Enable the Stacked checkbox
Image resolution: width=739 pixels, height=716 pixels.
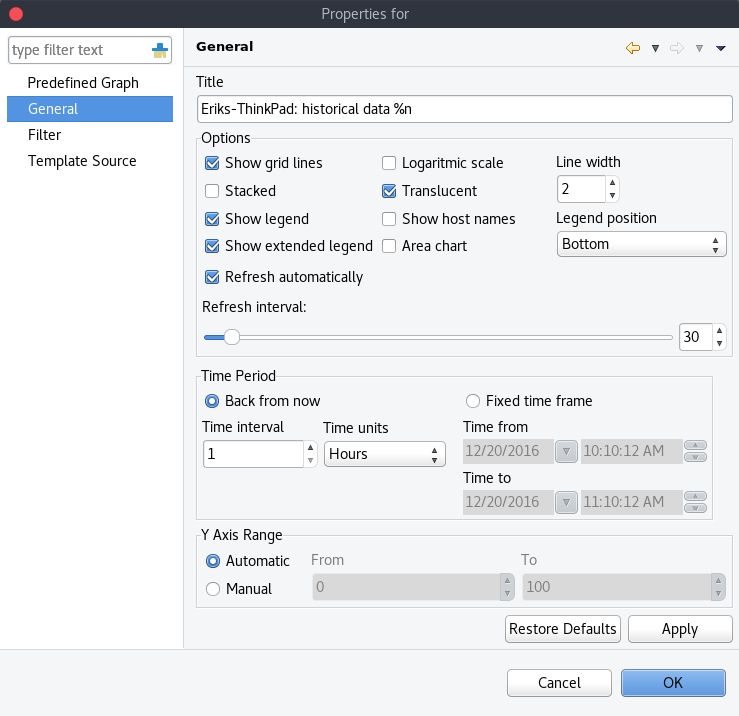pos(212,191)
